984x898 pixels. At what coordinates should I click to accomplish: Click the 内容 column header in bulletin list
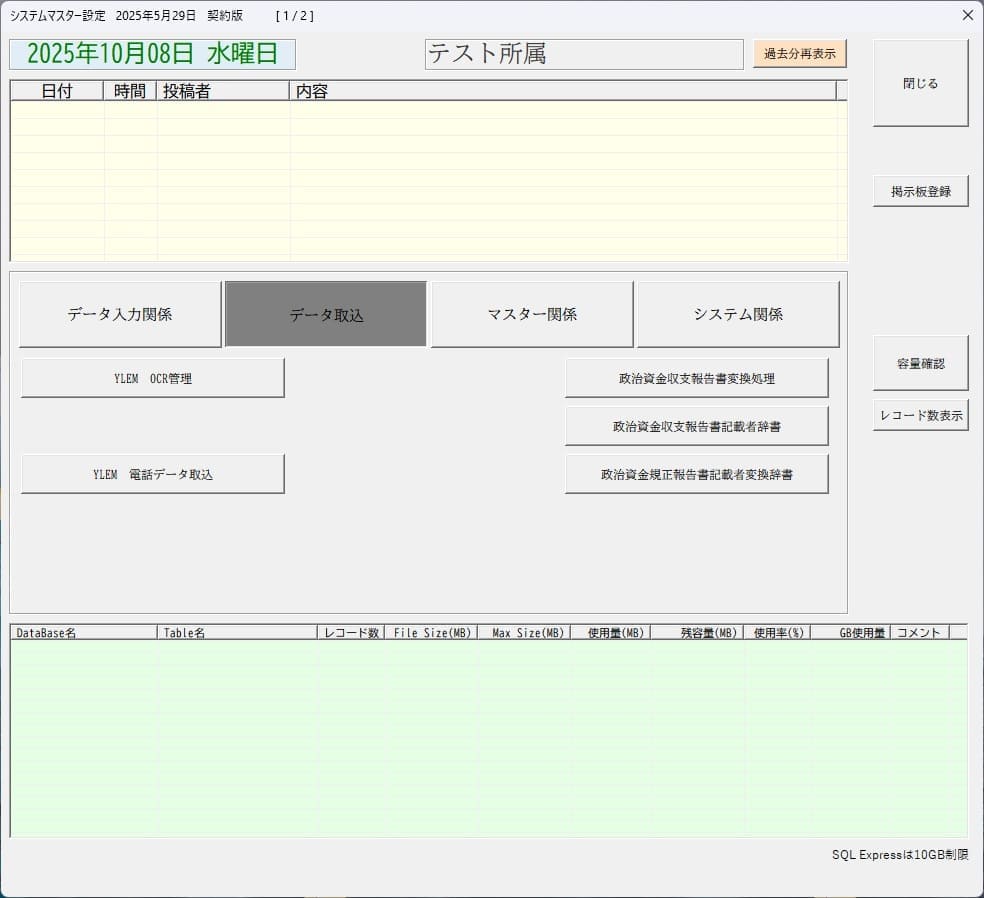tap(562, 91)
